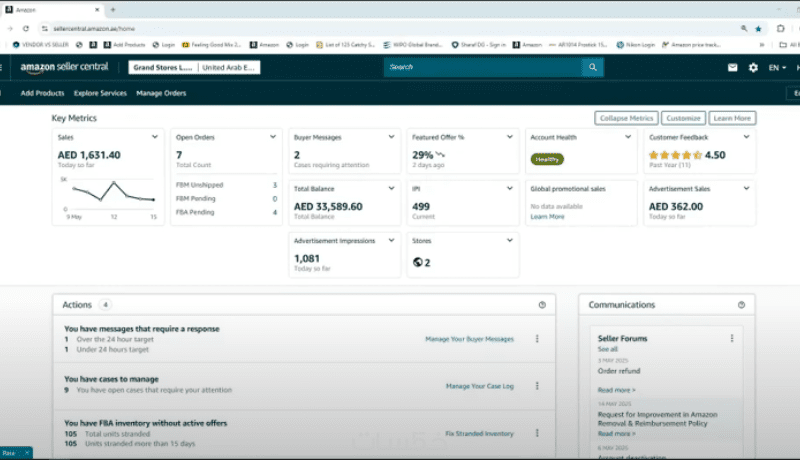Open Manage Your Case Log link
This screenshot has height=460, width=800.
[480, 386]
